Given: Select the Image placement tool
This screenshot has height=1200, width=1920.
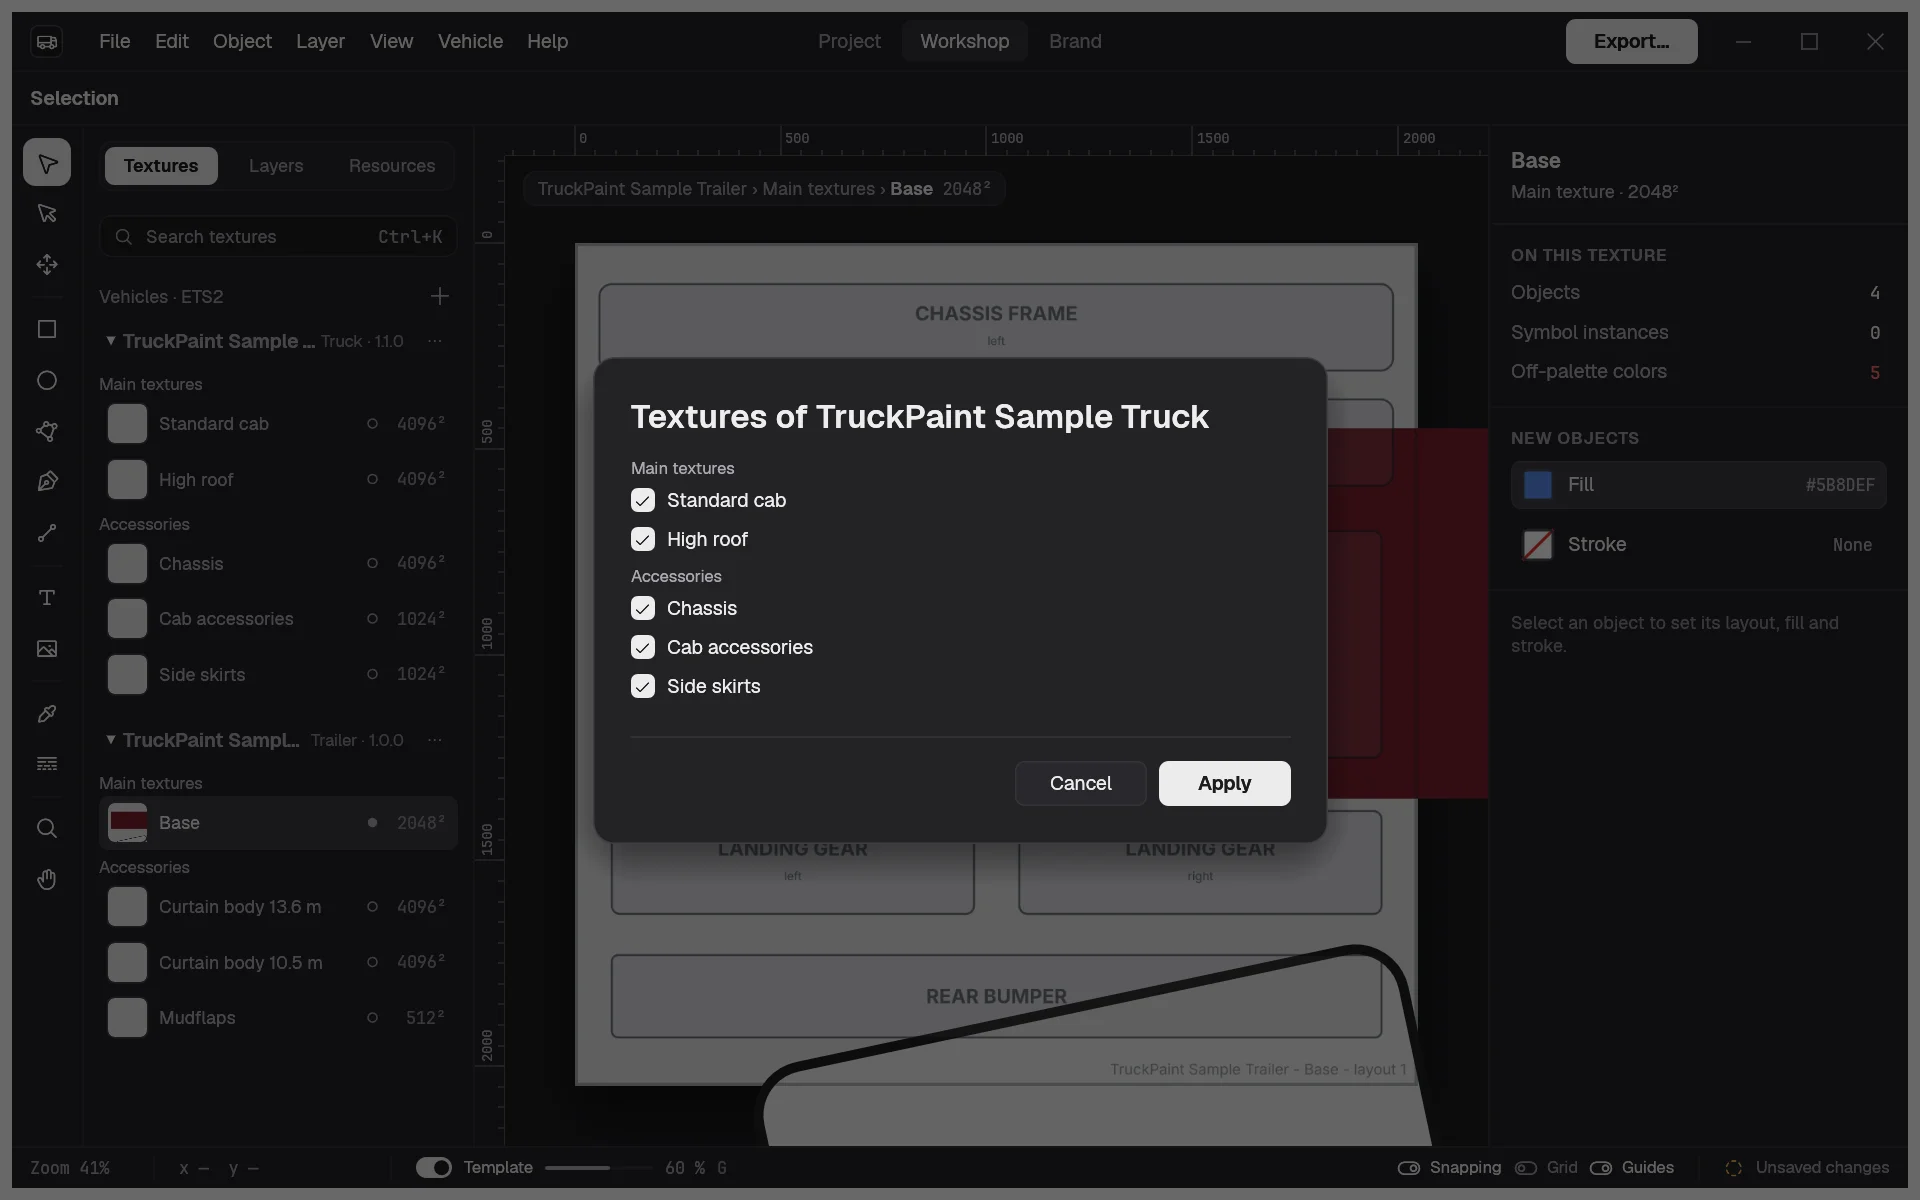Looking at the screenshot, I should point(47,648).
